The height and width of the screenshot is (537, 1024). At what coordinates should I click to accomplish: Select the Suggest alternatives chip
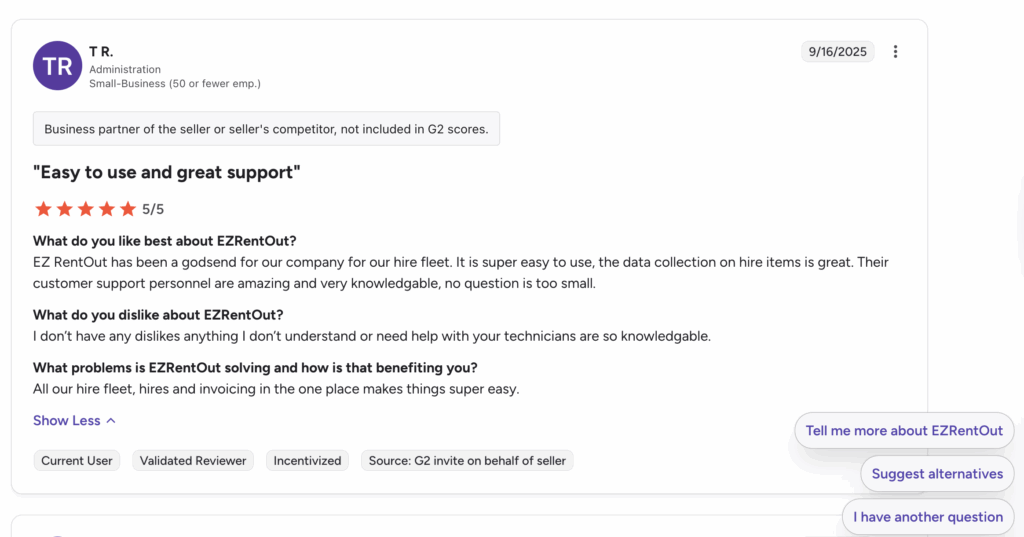pos(937,474)
